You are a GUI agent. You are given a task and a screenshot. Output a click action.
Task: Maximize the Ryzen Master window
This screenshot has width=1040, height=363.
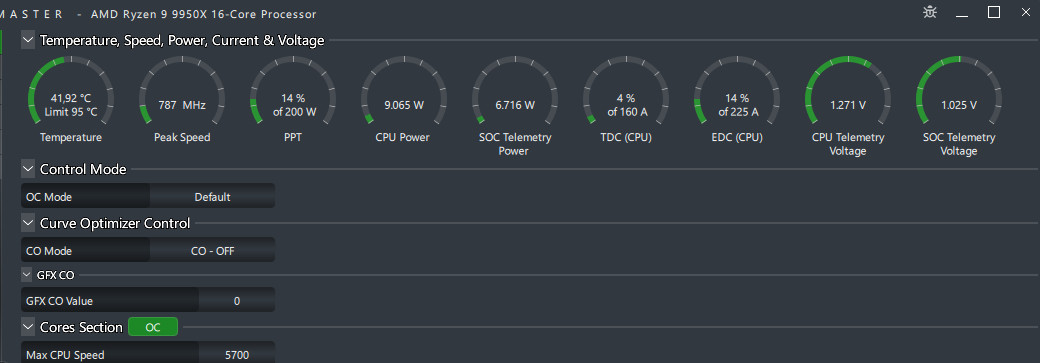point(994,12)
